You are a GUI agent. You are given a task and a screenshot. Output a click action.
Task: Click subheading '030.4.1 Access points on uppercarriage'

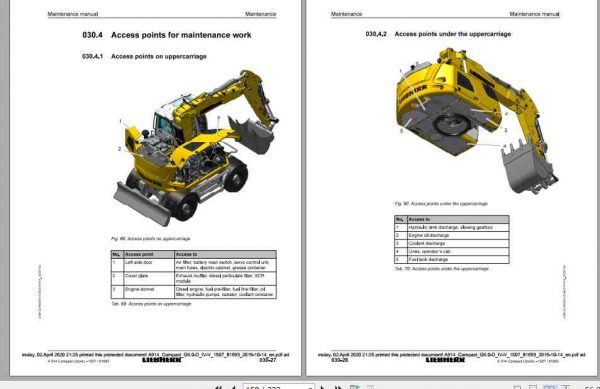point(144,57)
